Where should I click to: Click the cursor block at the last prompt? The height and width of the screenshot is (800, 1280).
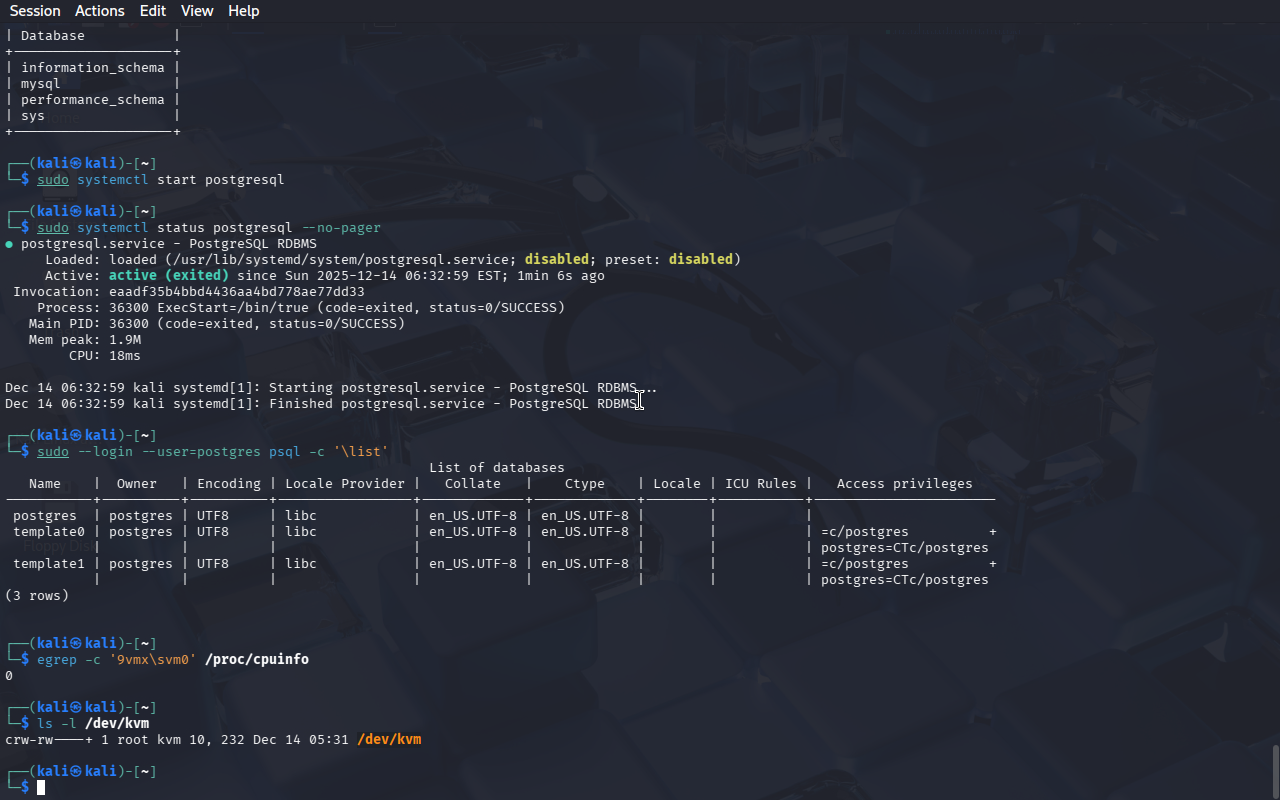(x=41, y=788)
